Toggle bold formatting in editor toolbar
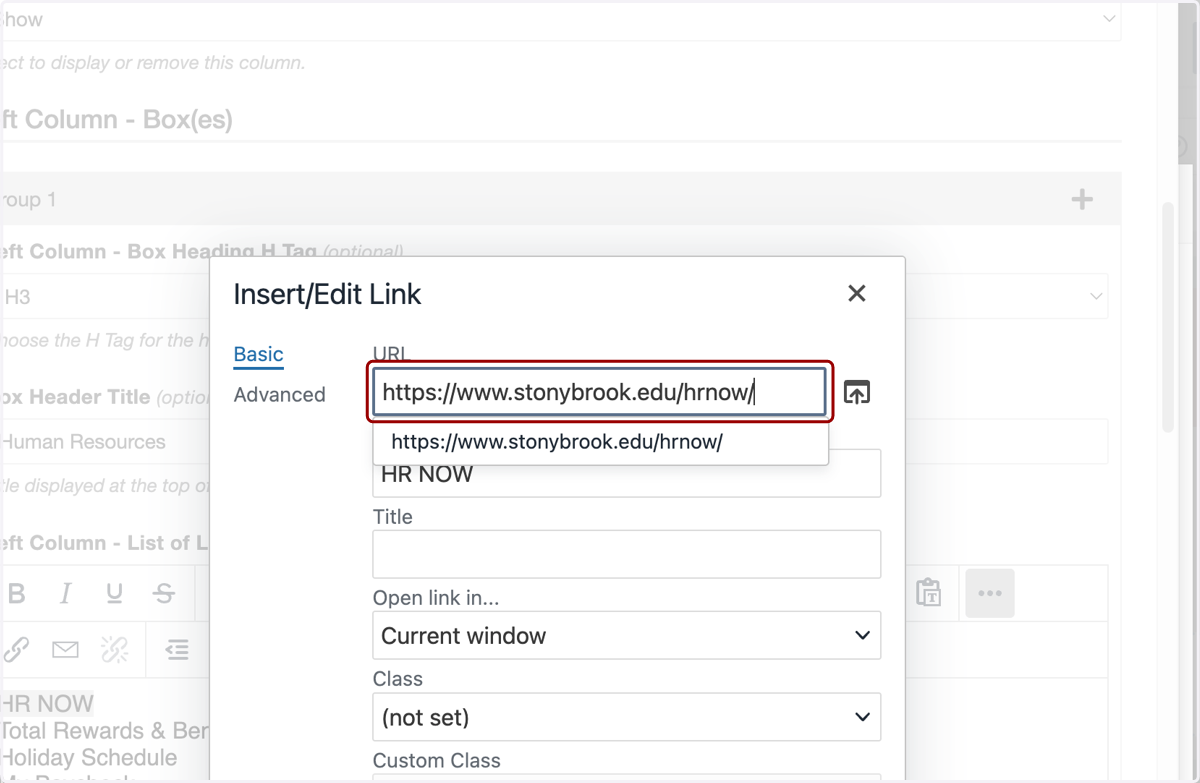Screen dimensions: 1200x783 (16, 593)
